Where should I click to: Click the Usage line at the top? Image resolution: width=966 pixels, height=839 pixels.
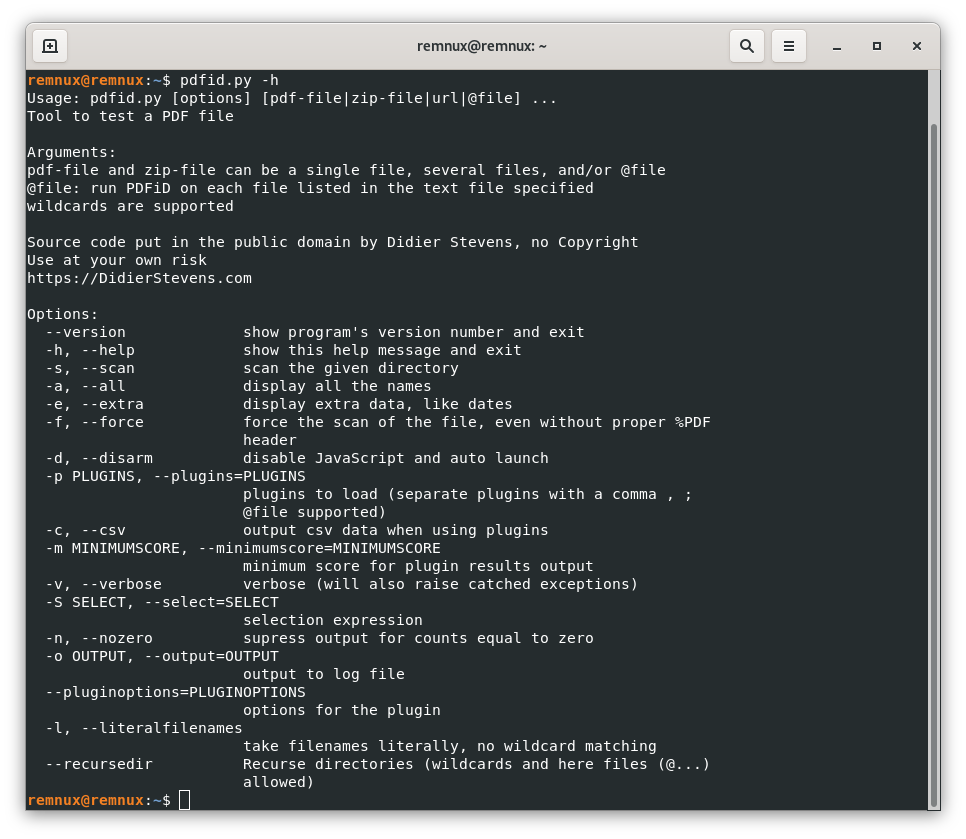pos(290,98)
